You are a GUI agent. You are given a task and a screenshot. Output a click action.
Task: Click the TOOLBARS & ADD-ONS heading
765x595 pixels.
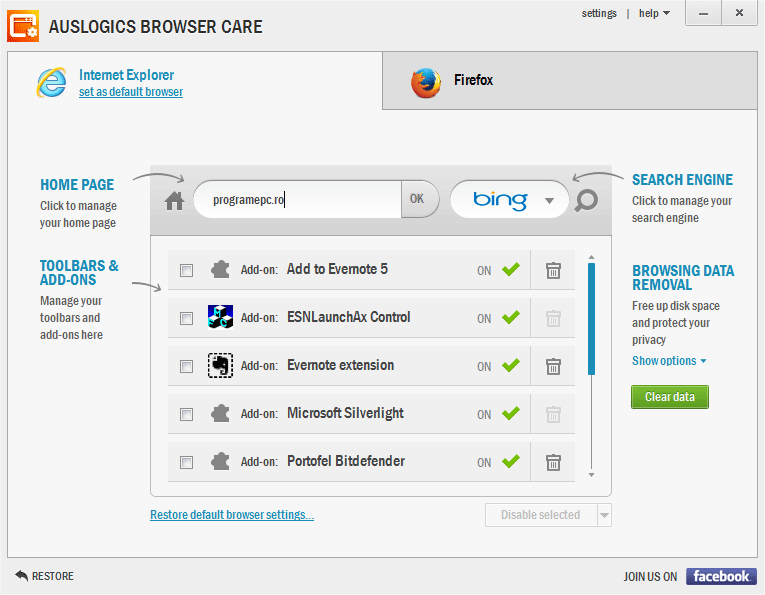coord(79,273)
